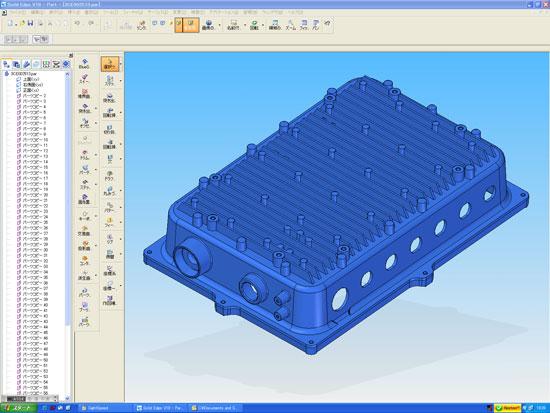Activate the スイープ (sweep) surface tool
This screenshot has width=550, height=413.
[x=85, y=79]
